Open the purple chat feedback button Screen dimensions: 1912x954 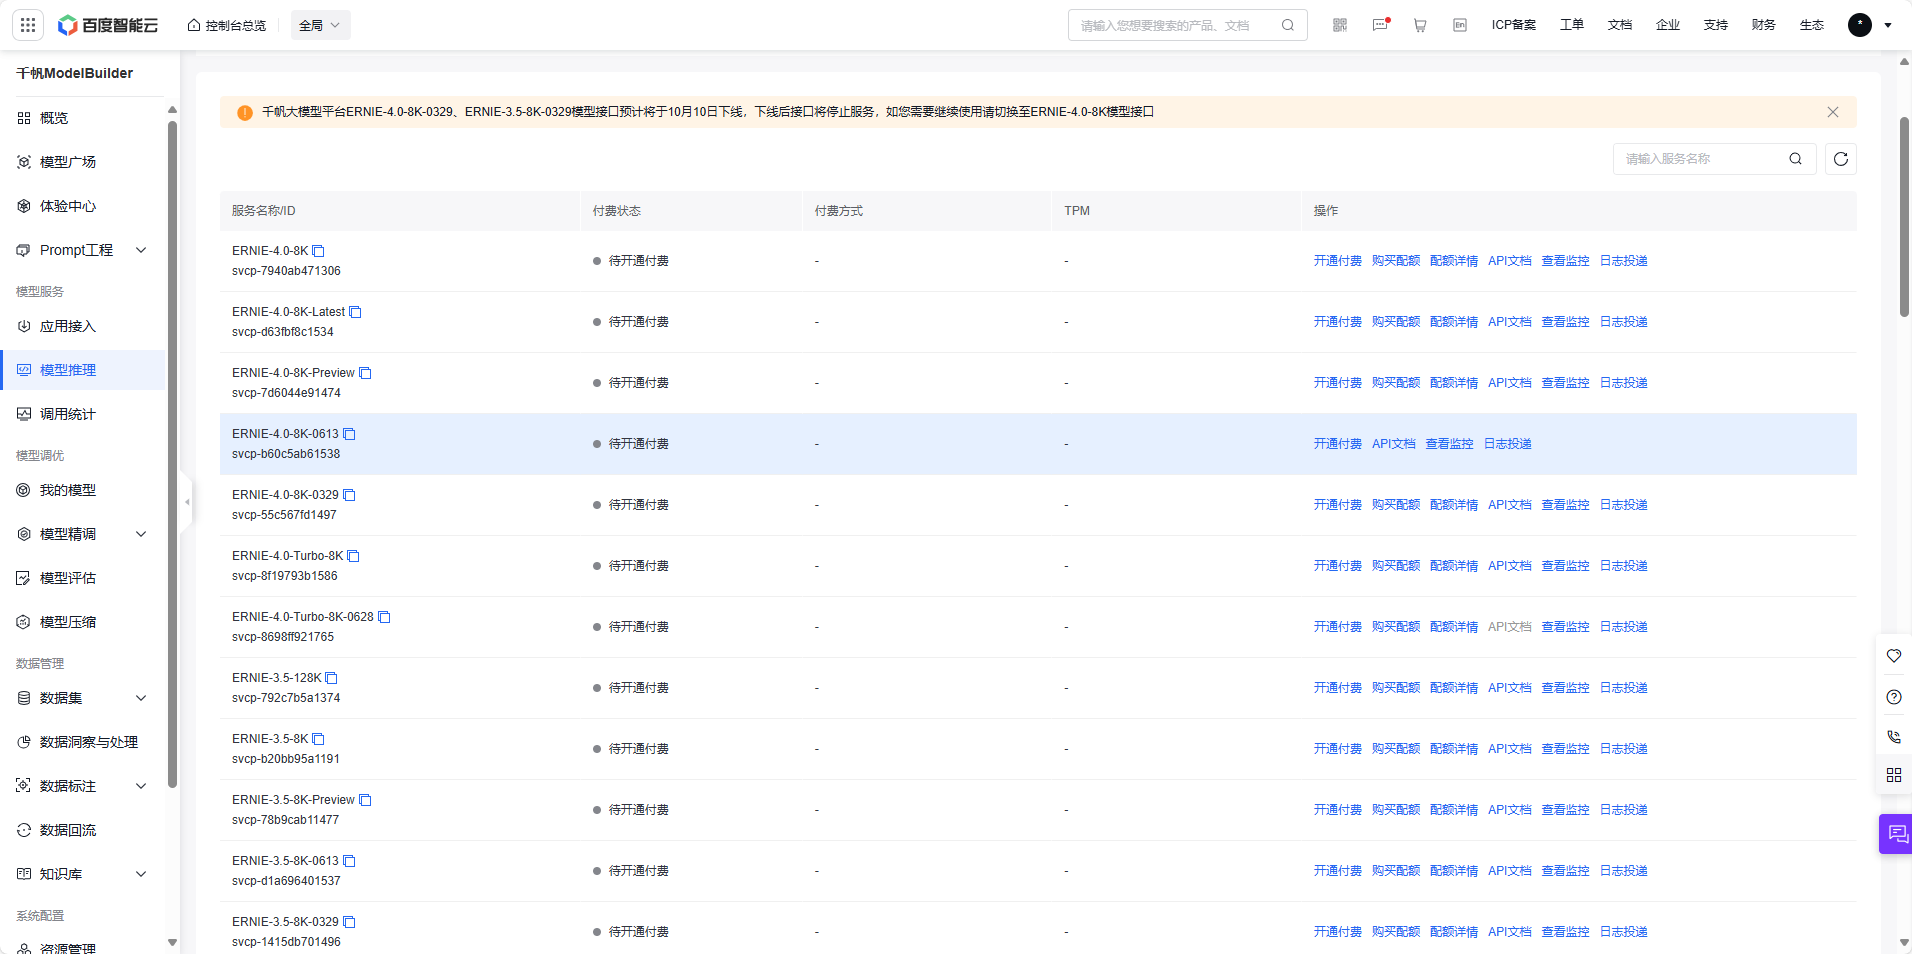point(1896,834)
